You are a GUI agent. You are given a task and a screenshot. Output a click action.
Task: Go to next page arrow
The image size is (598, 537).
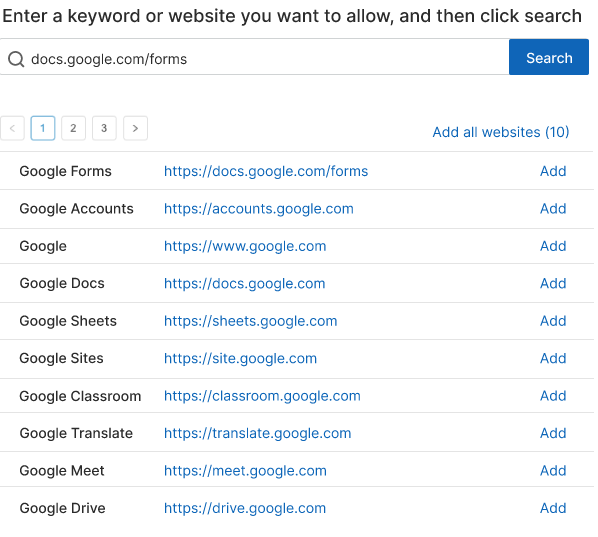(135, 128)
